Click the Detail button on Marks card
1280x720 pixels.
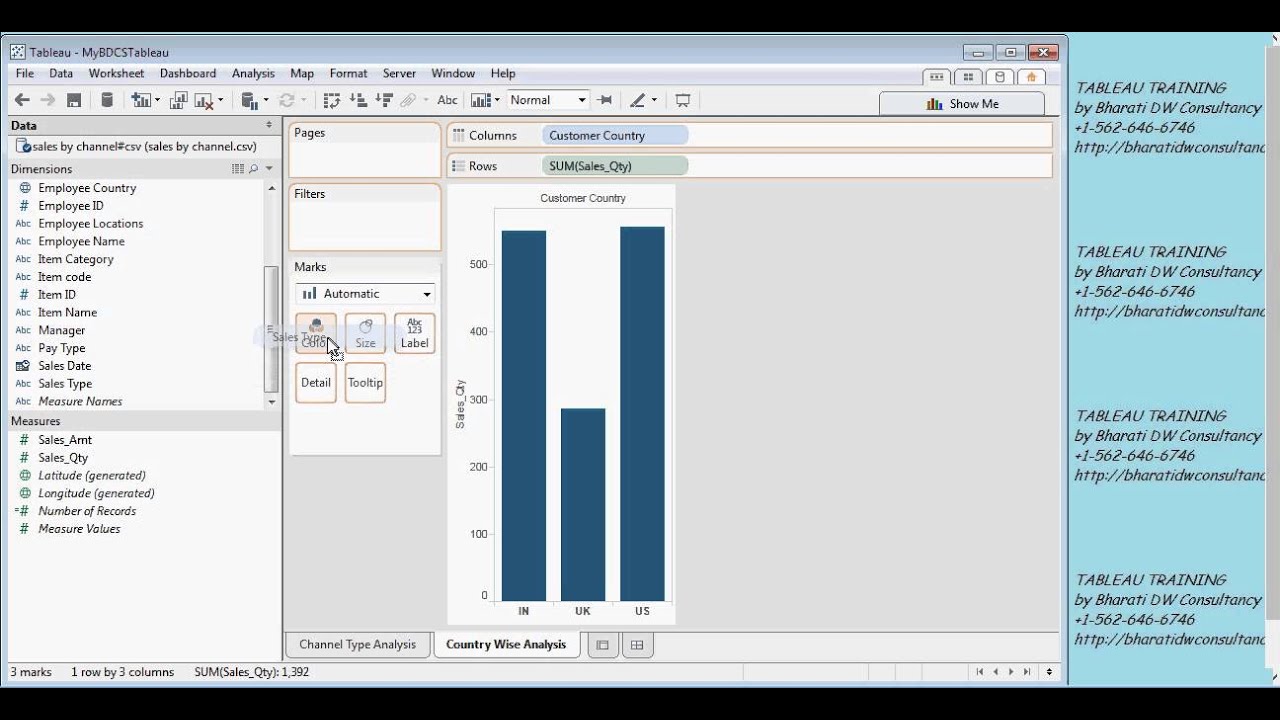[316, 383]
